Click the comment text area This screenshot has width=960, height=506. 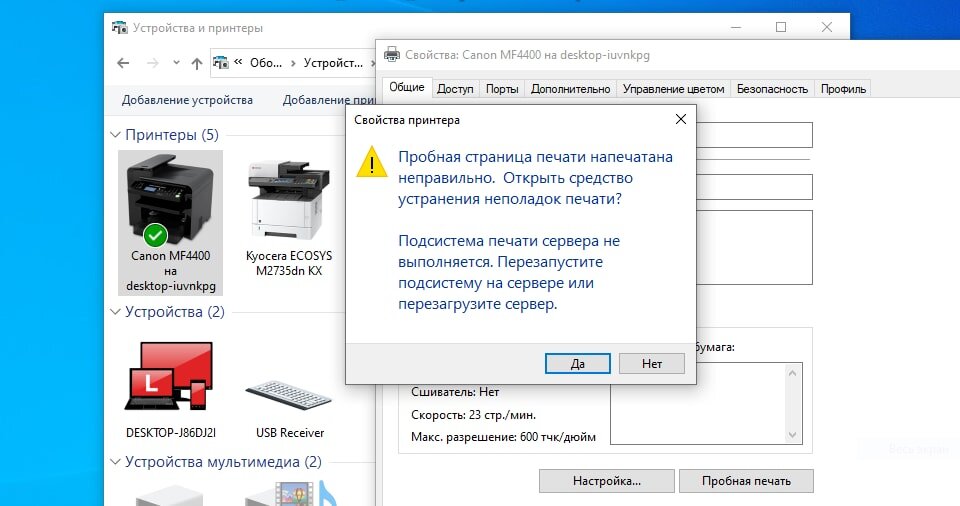[754, 247]
